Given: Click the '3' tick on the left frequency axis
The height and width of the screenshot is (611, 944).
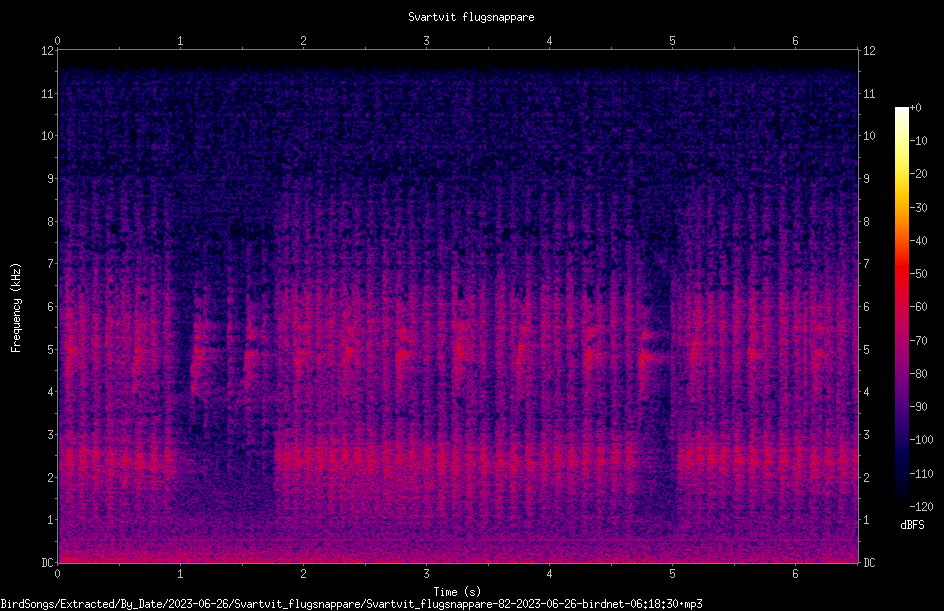Looking at the screenshot, I should click(x=51, y=435).
